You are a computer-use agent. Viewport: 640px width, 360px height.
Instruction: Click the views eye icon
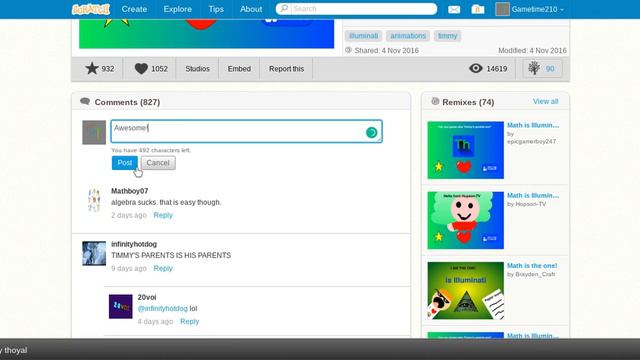point(476,69)
